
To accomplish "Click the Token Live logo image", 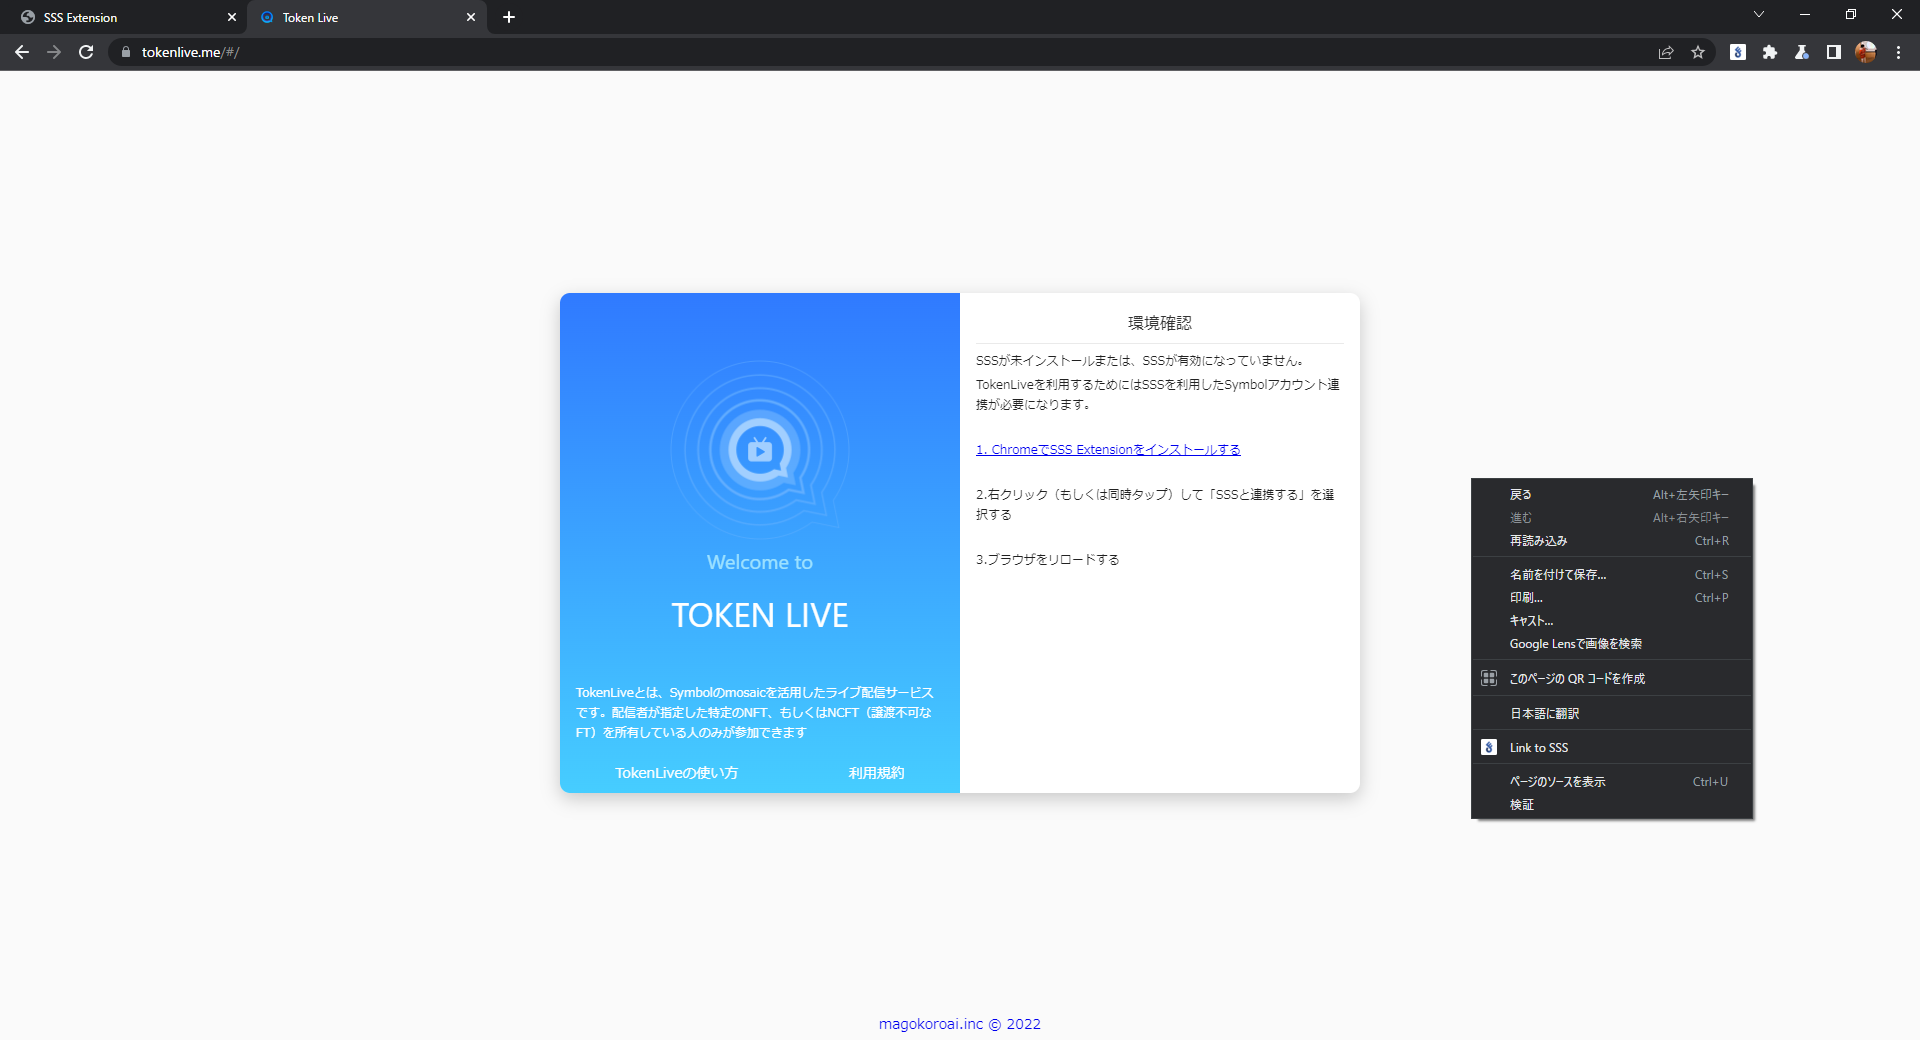I will pos(760,450).
